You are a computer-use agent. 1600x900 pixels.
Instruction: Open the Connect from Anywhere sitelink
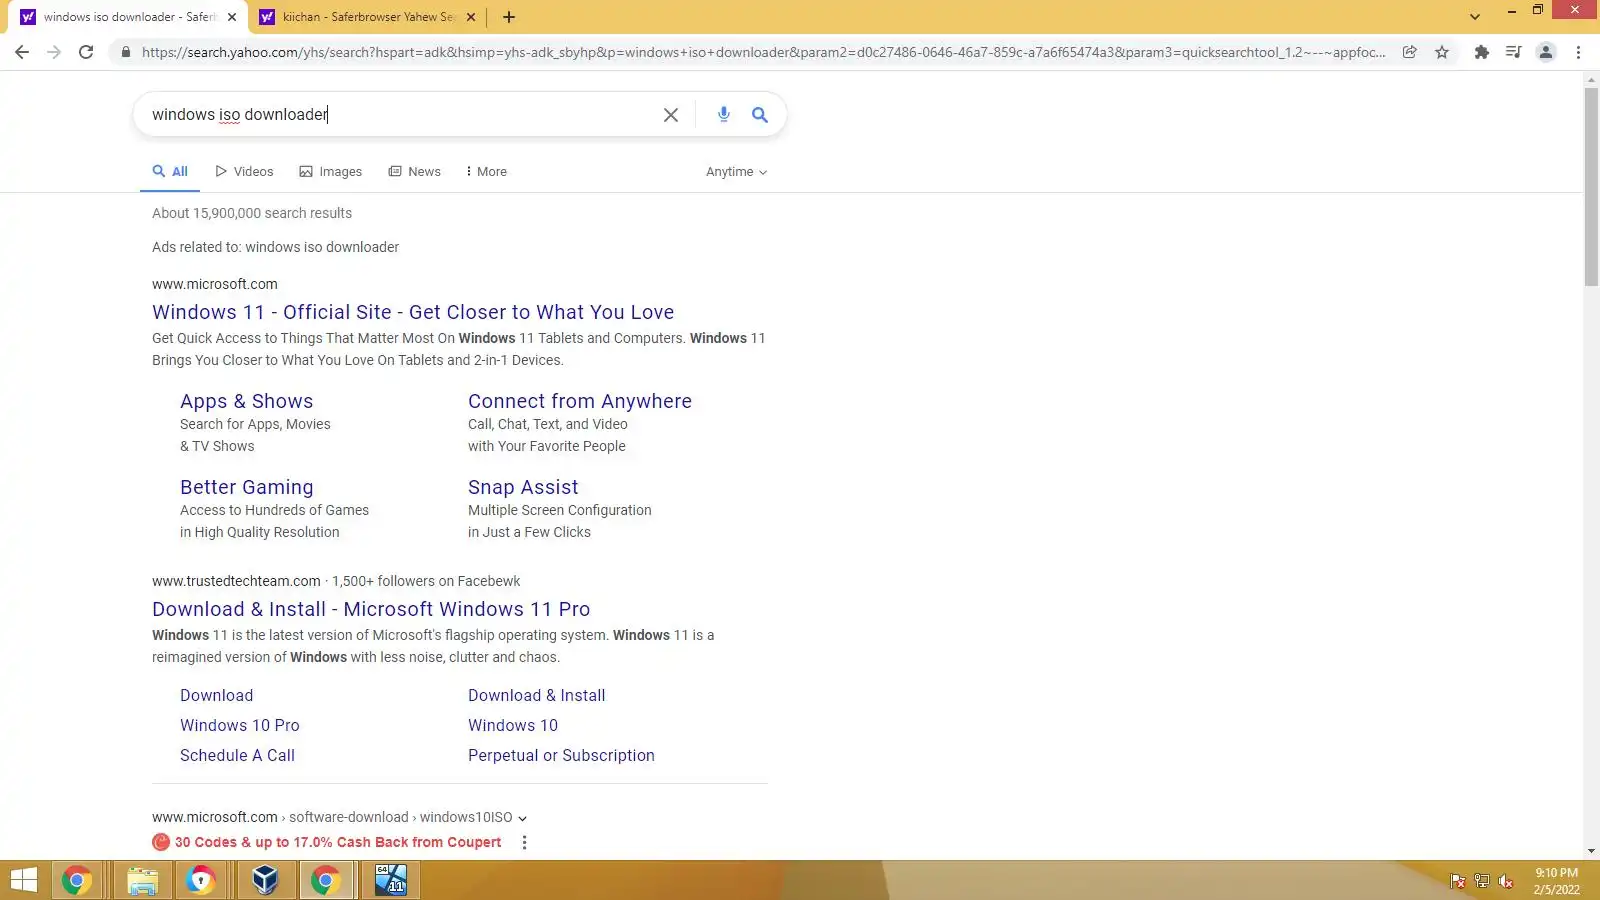[580, 402]
